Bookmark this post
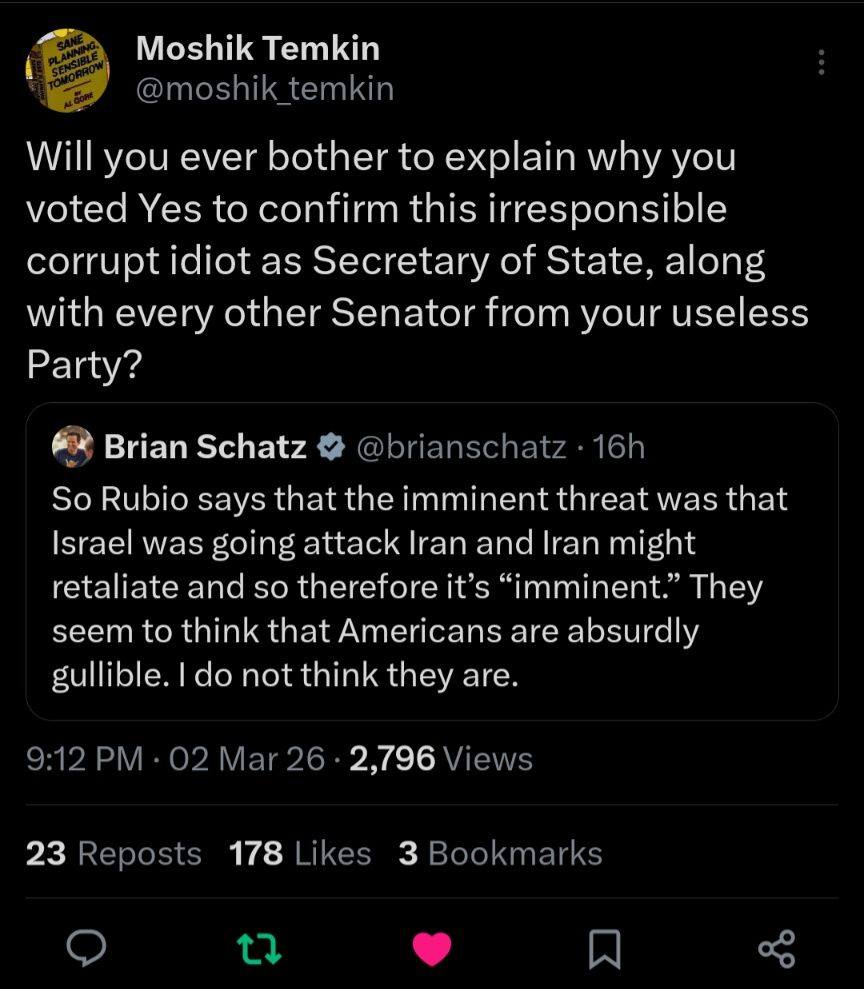The width and height of the screenshot is (864, 989). click(604, 948)
